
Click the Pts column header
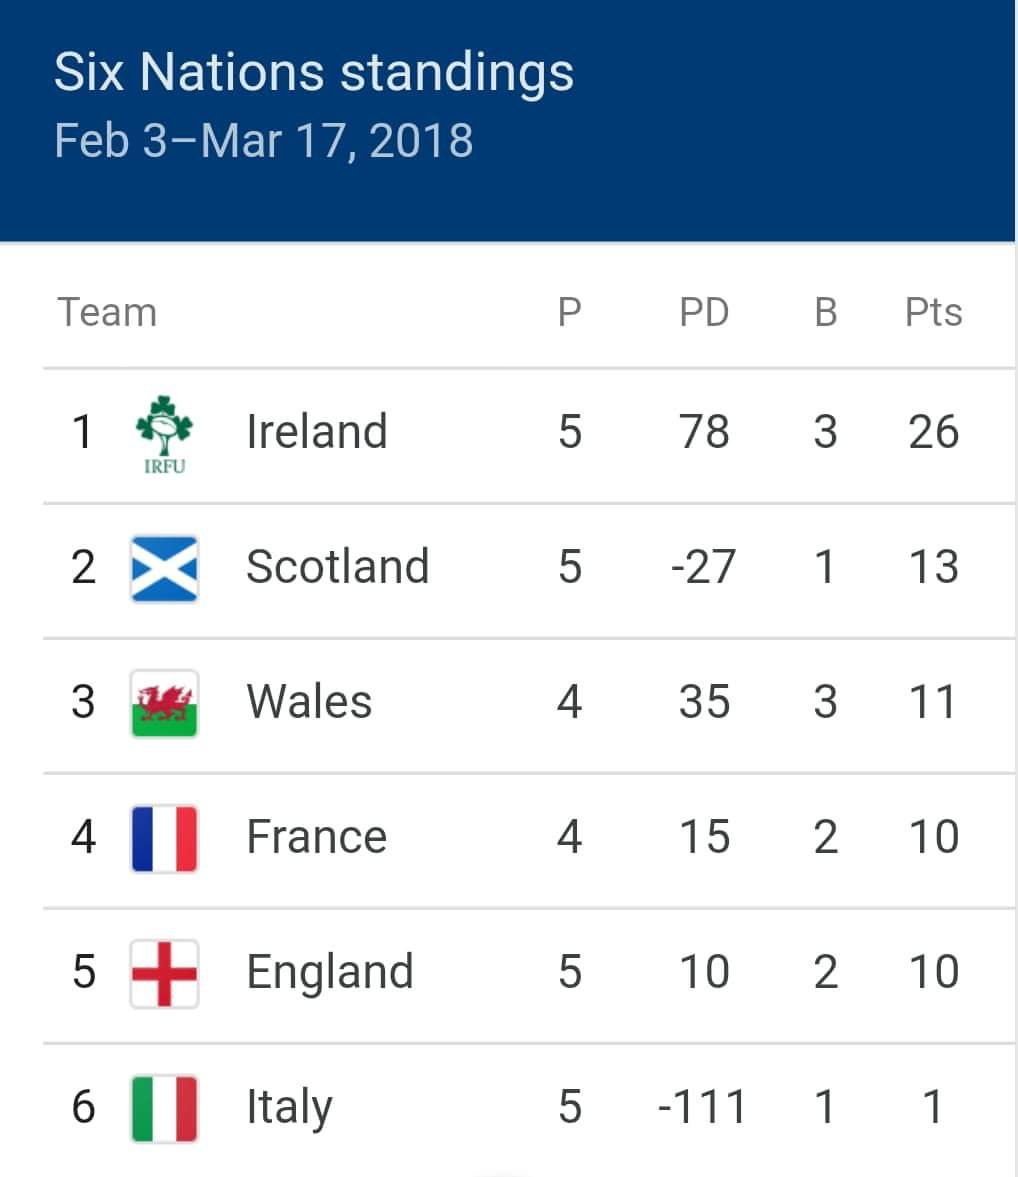[x=933, y=313]
